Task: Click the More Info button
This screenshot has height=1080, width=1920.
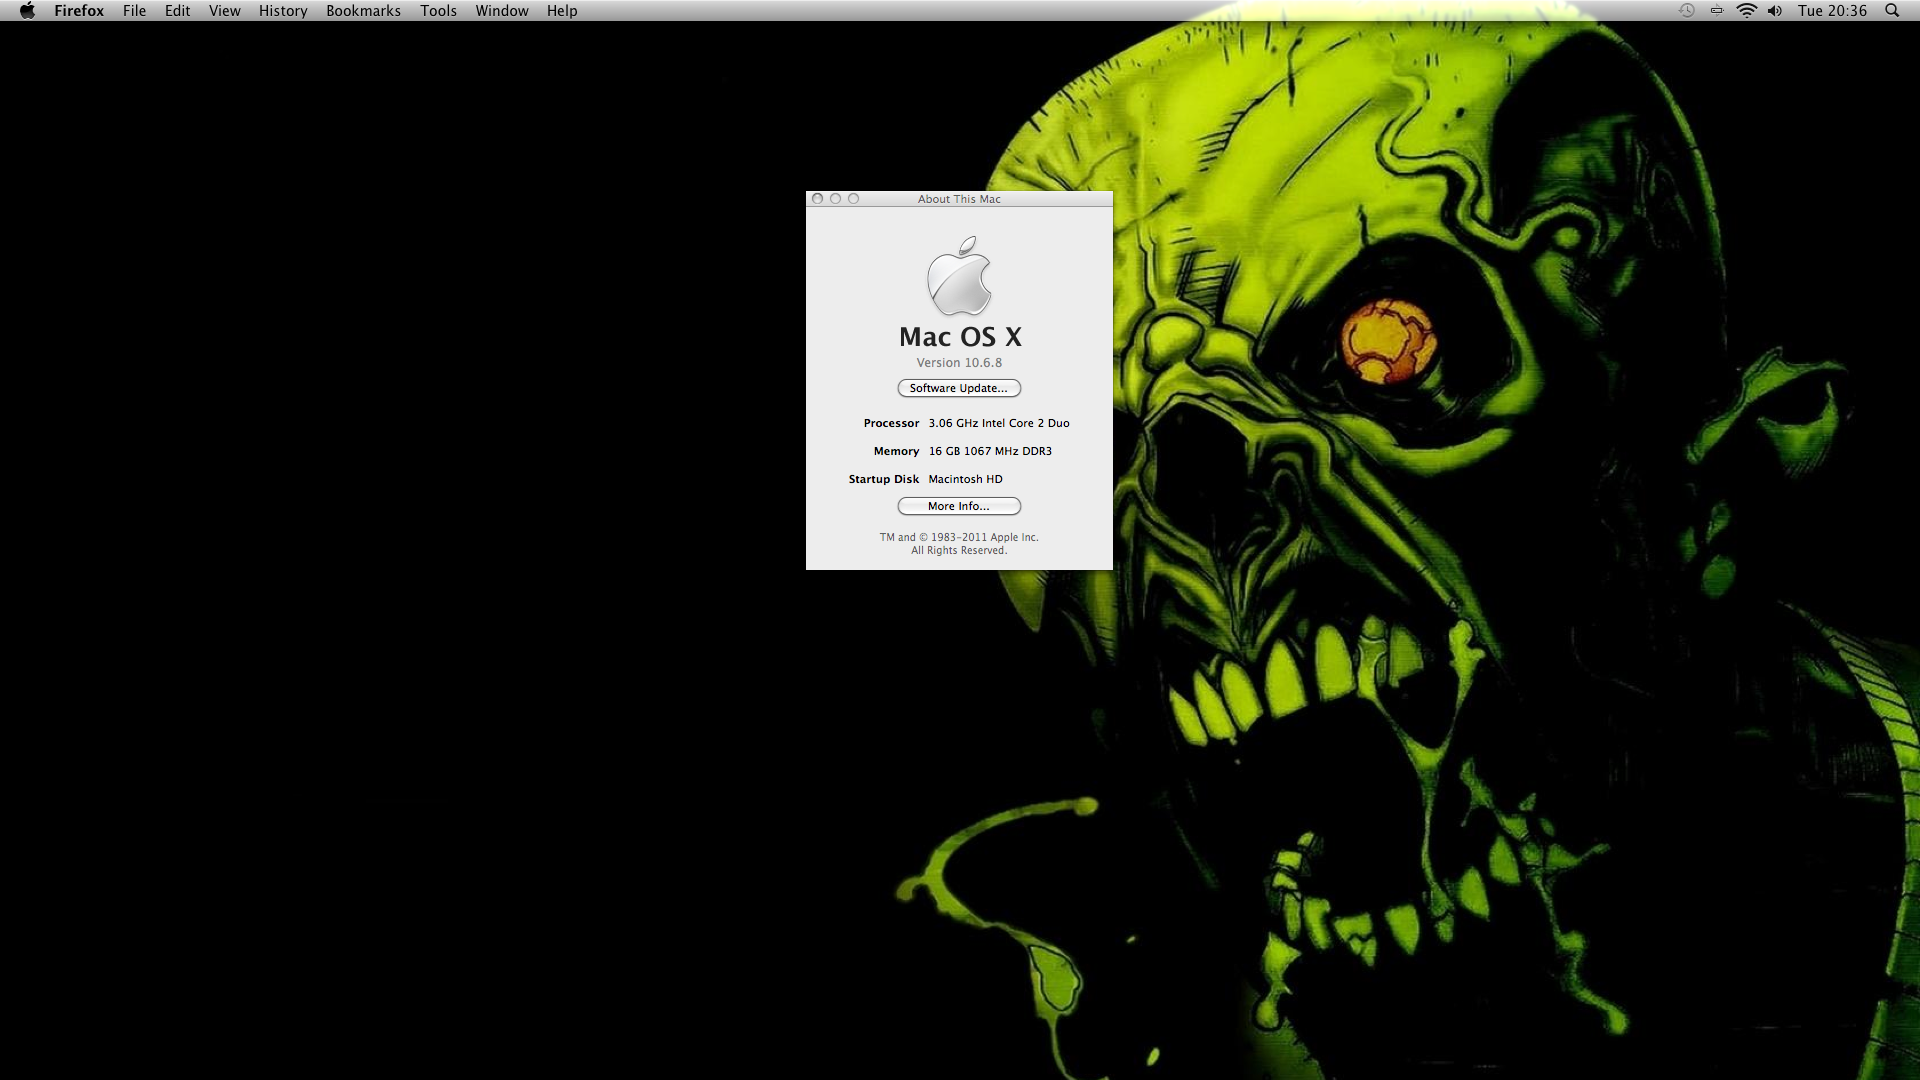Action: [959, 506]
